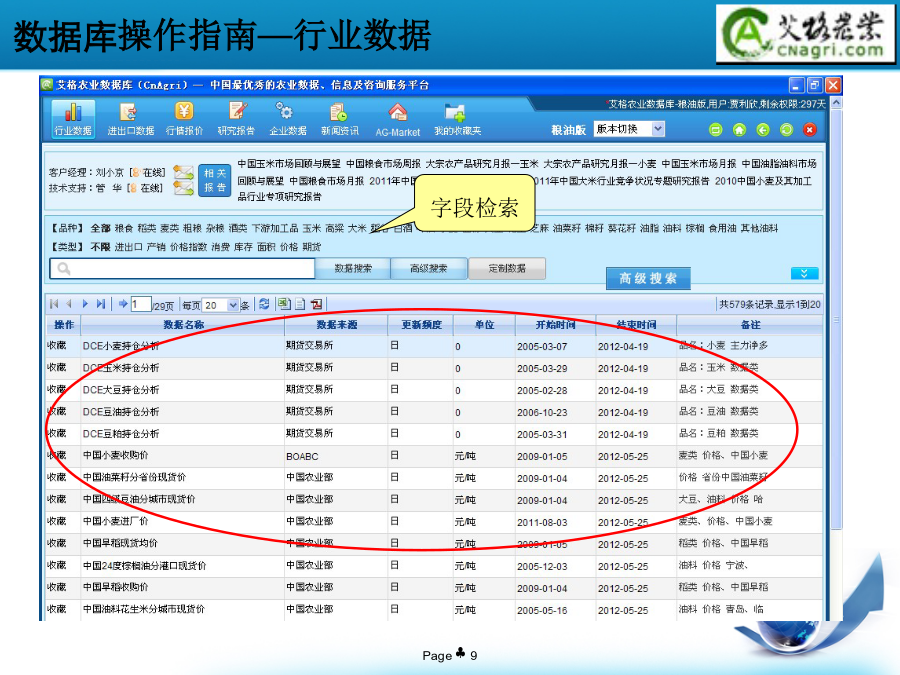Click the first green round toolbar button

click(716, 130)
